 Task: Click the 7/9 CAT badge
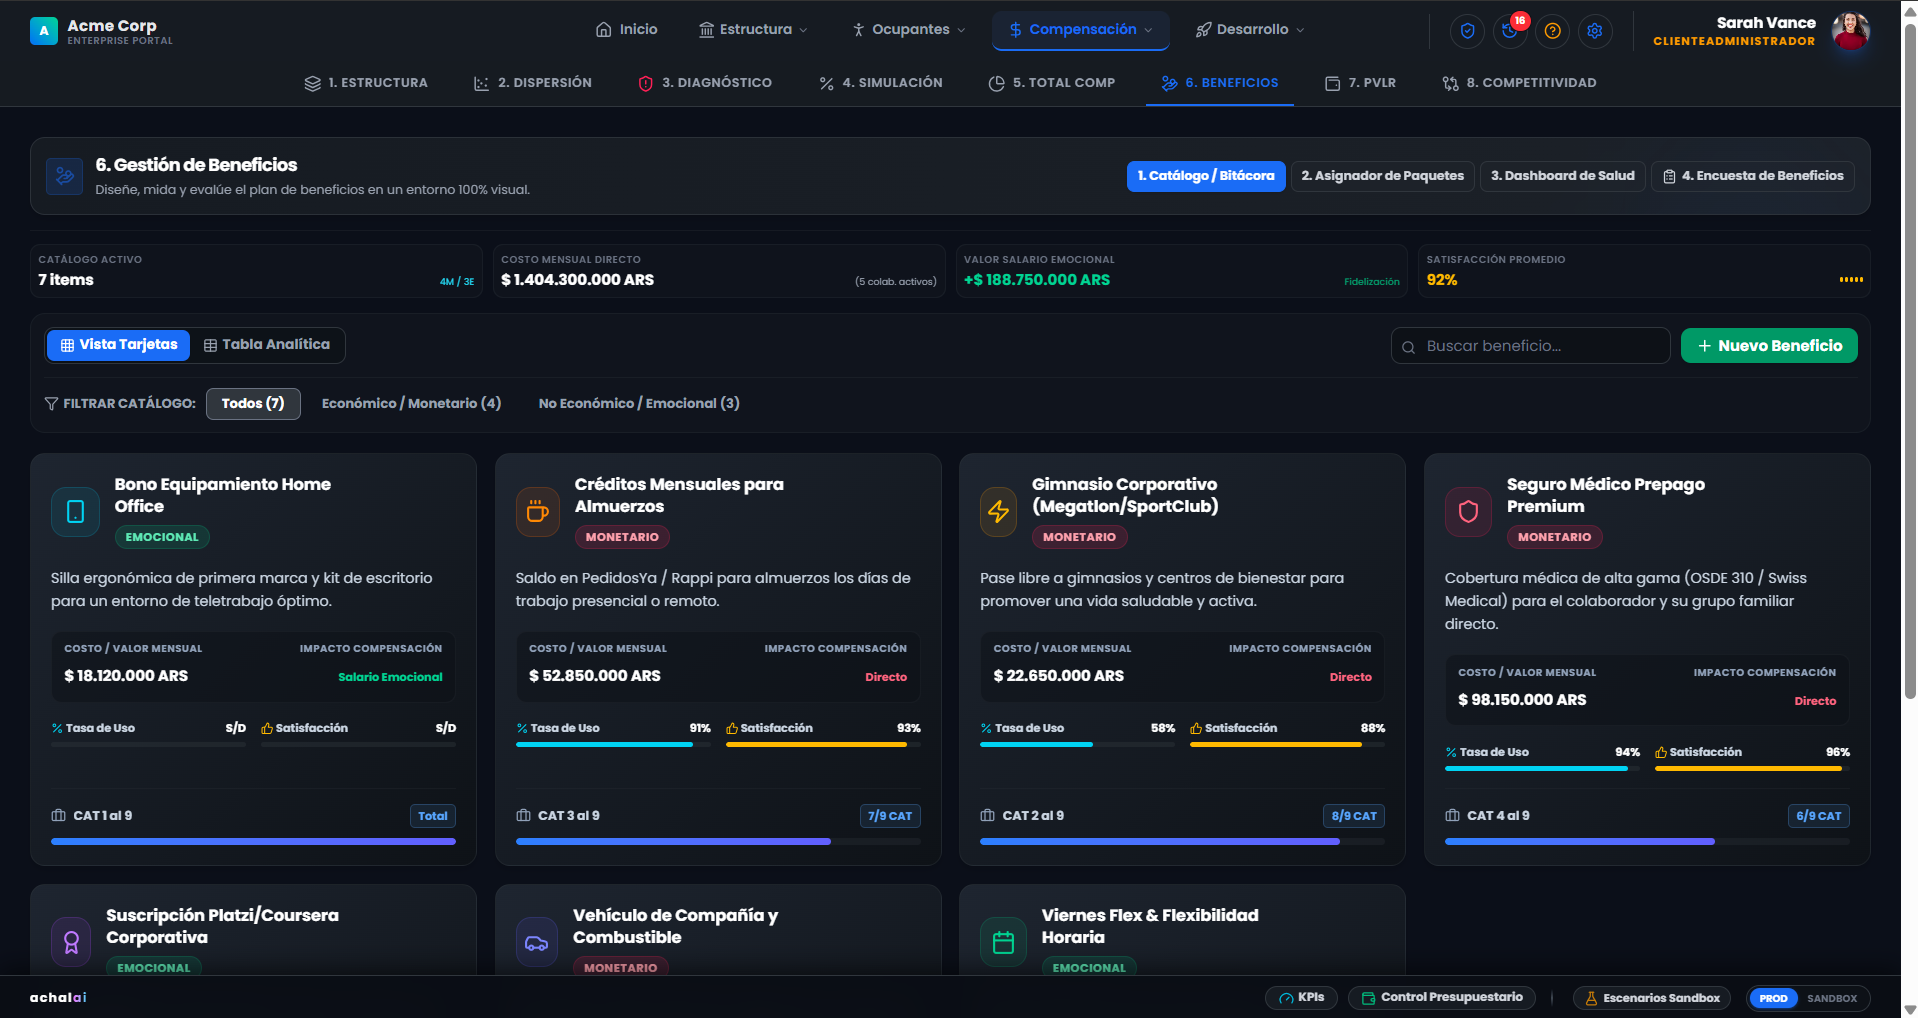point(890,816)
